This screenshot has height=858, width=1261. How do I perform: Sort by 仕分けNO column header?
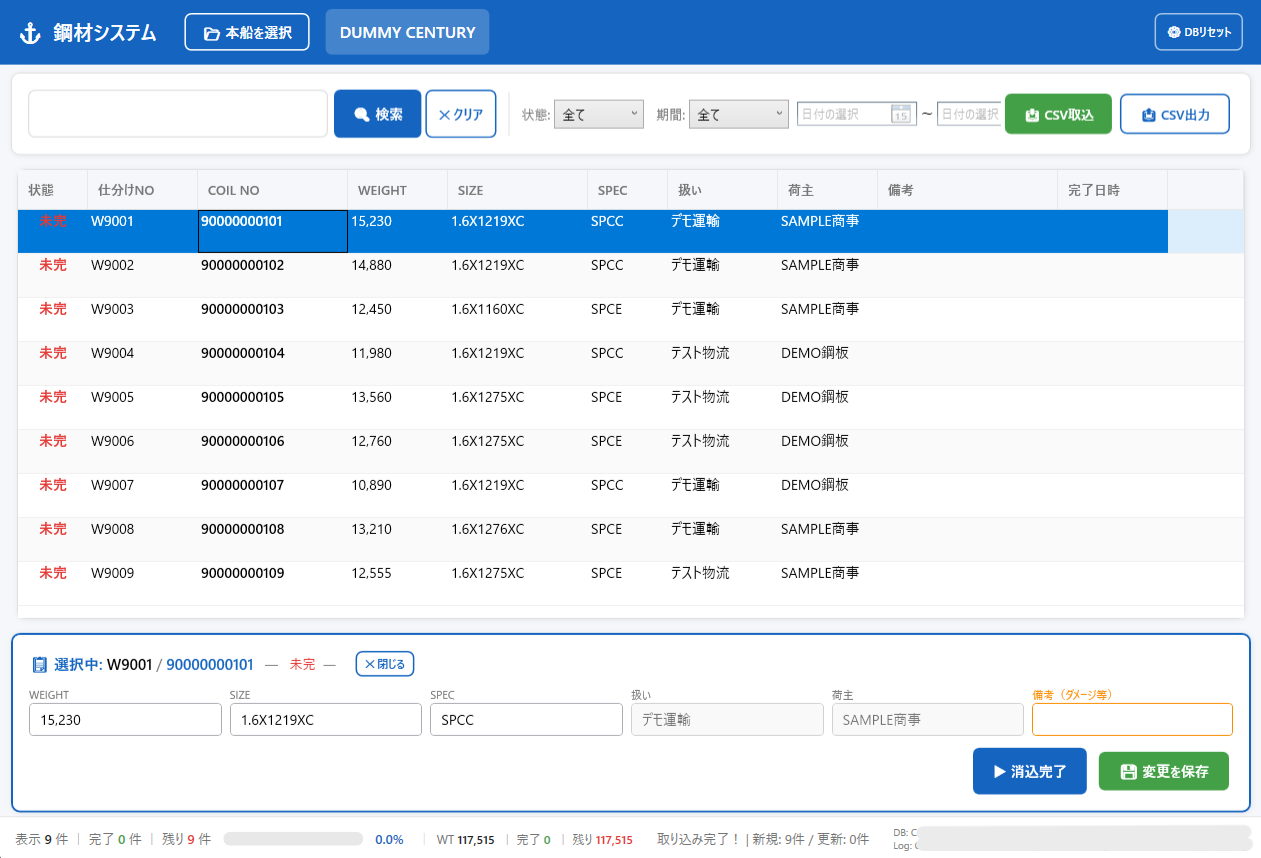[142, 190]
